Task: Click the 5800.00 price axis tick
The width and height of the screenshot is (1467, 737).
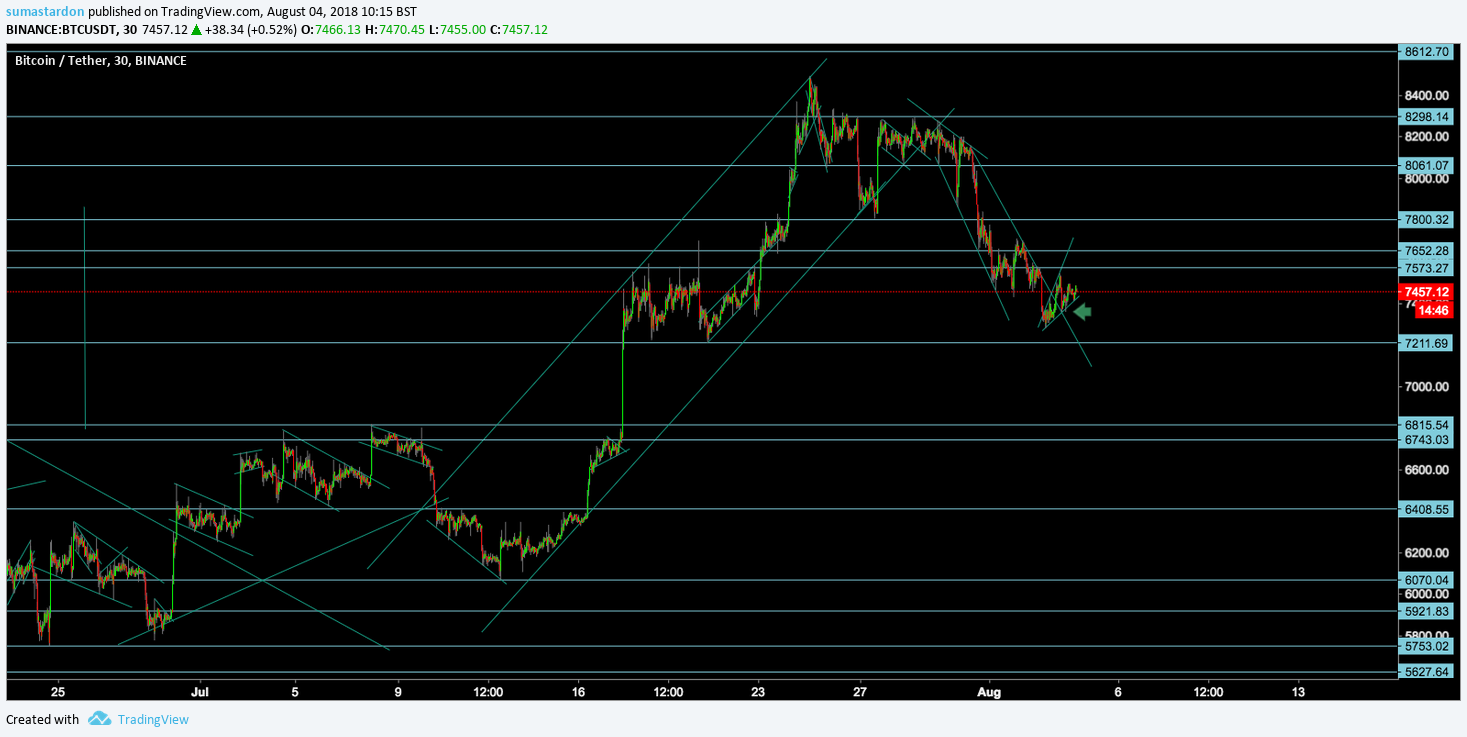Action: tap(1427, 635)
